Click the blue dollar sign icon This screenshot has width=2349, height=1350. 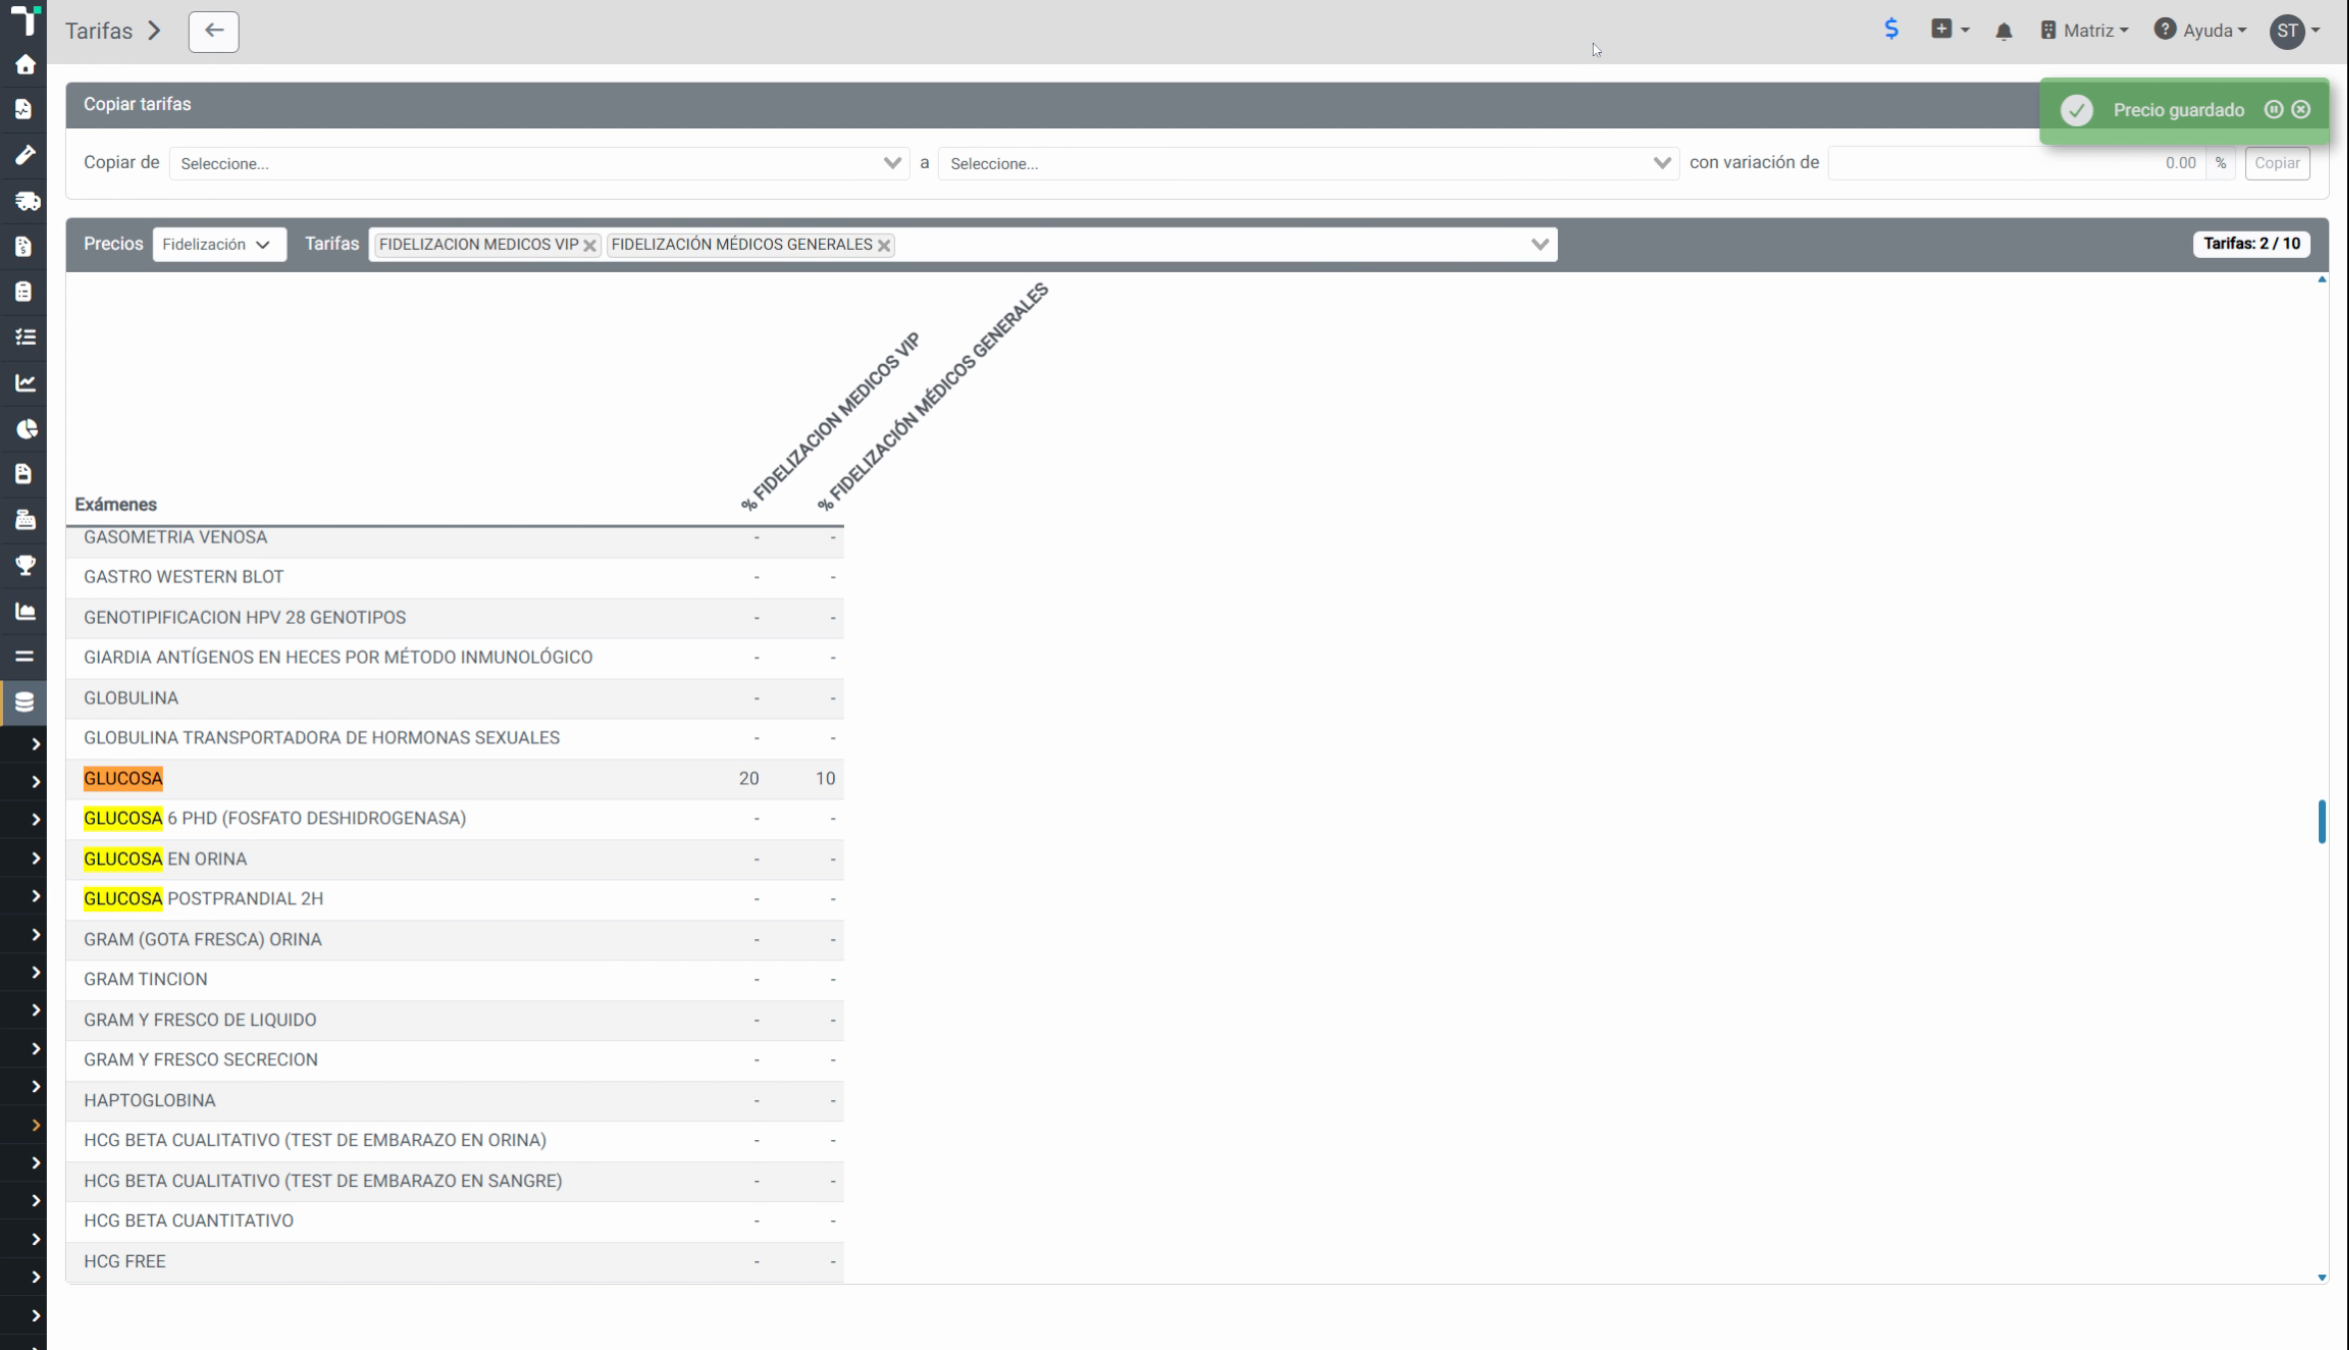coord(1891,29)
